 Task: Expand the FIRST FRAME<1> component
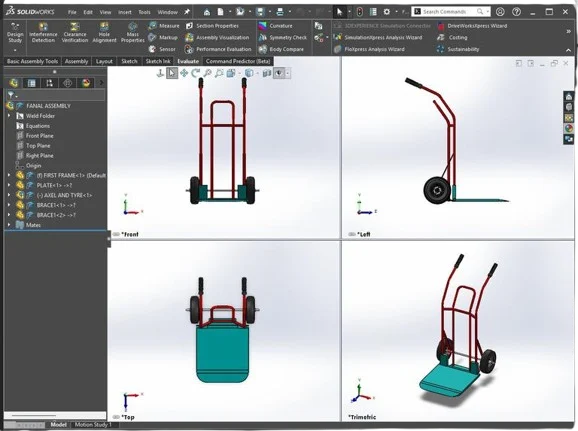pyautogui.click(x=9, y=175)
